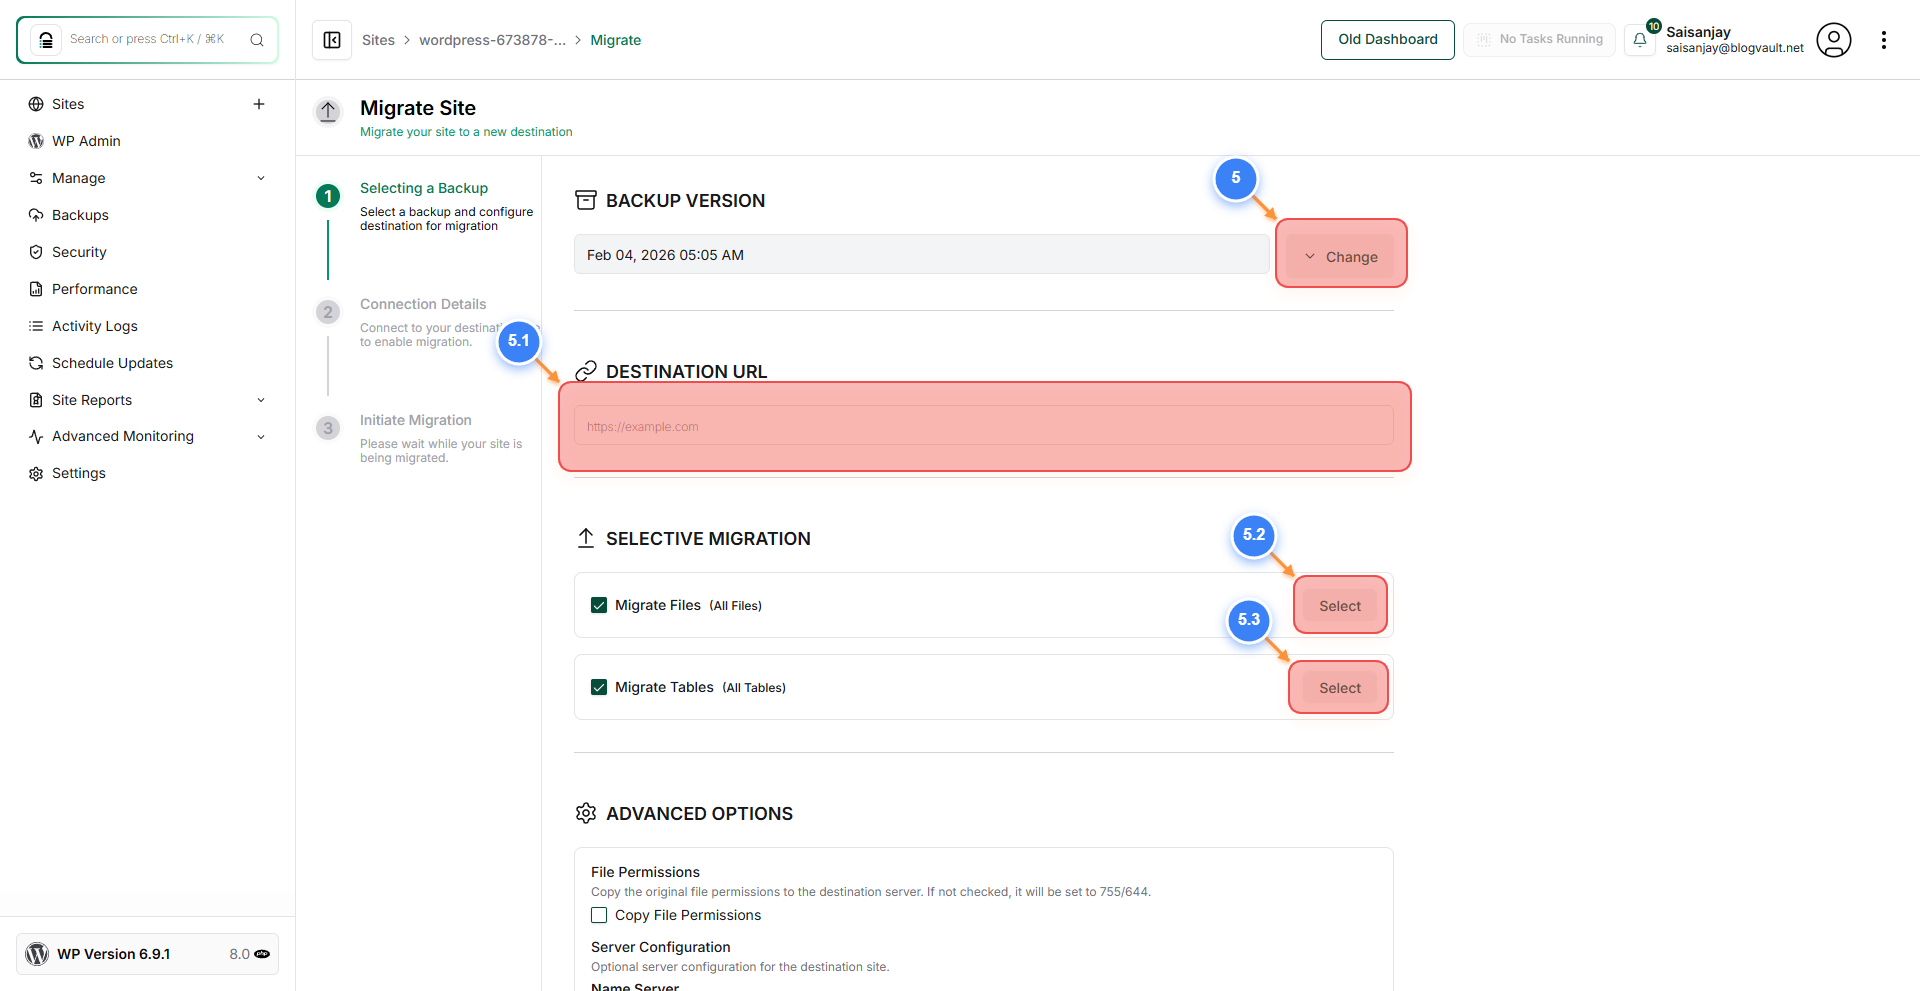Screen dimensions: 1920x991
Task: Toggle the sidebar collapse panel icon
Action: 332,40
